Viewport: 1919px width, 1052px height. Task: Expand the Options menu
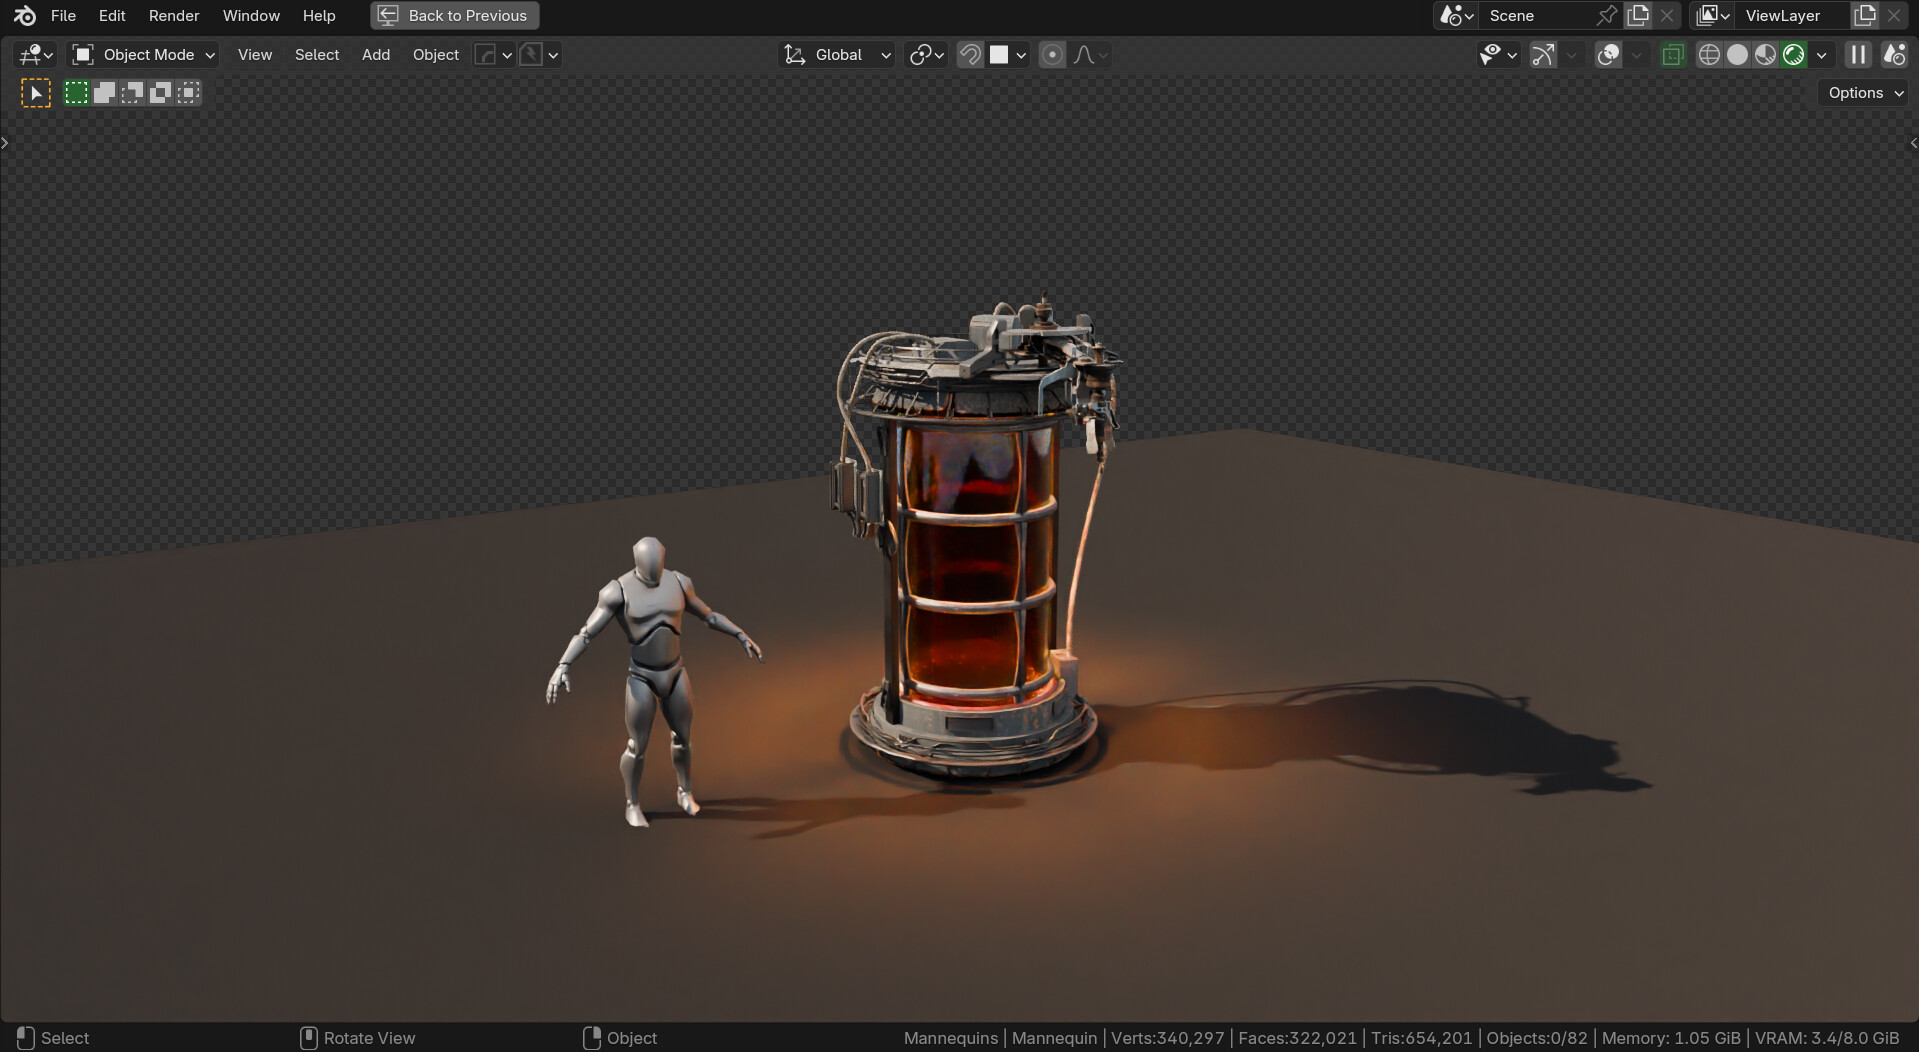[x=1861, y=92]
